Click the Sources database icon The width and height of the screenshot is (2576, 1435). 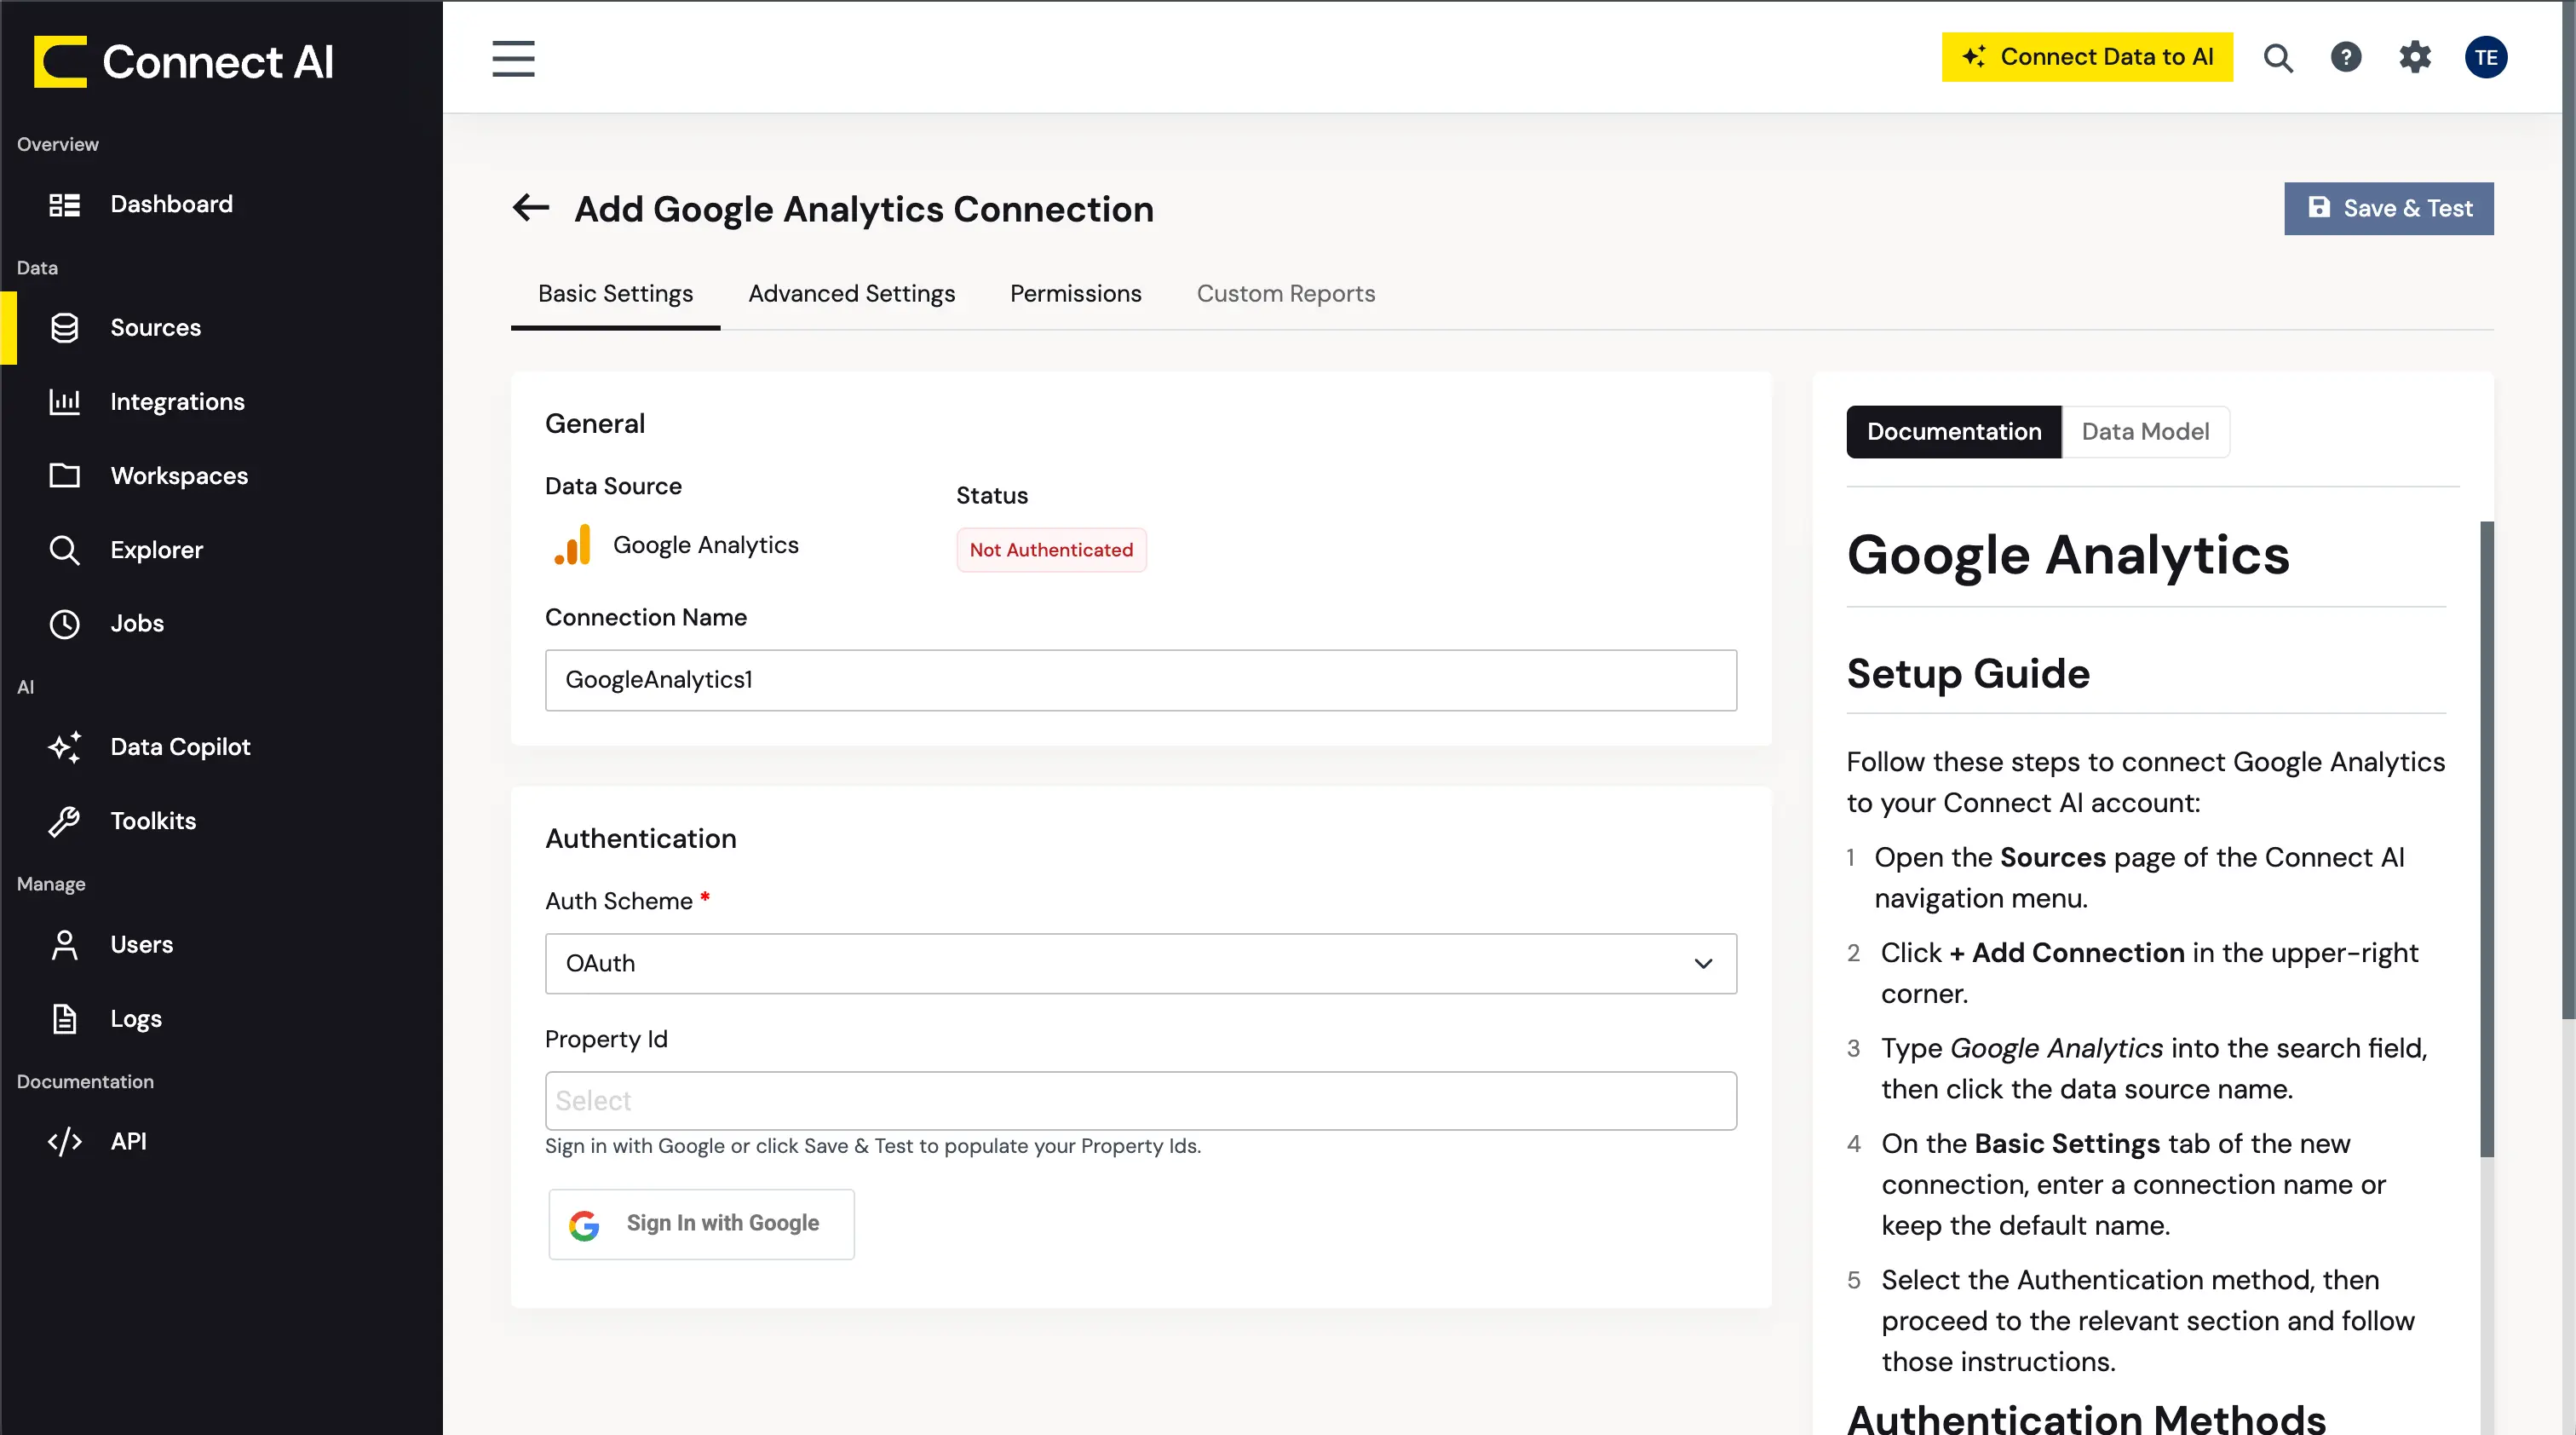pyautogui.click(x=65, y=328)
